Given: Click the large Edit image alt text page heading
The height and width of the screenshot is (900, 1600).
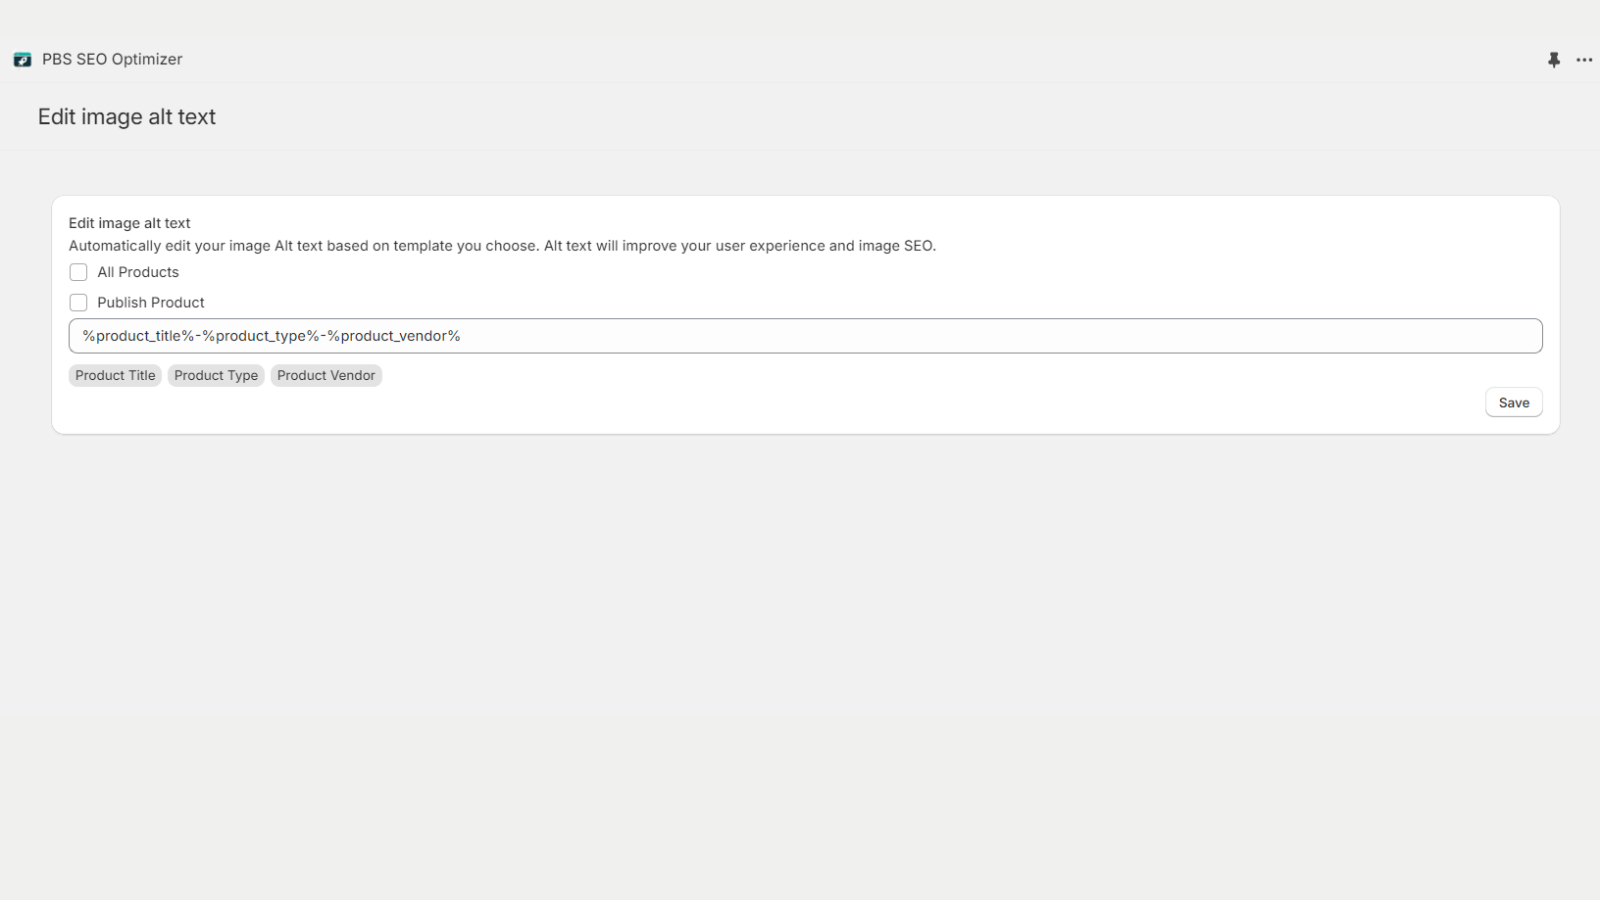Looking at the screenshot, I should pos(127,117).
